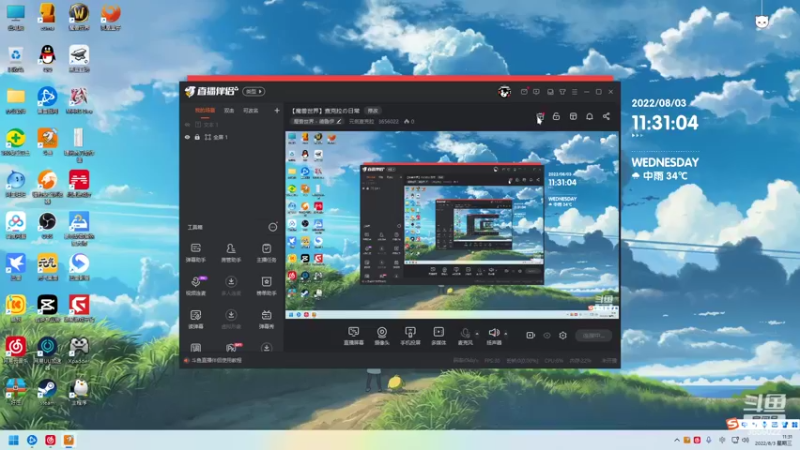Image resolution: width=800 pixels, height=450 pixels.
Task: Mute the 麦克风 microphone
Action: pos(465,336)
